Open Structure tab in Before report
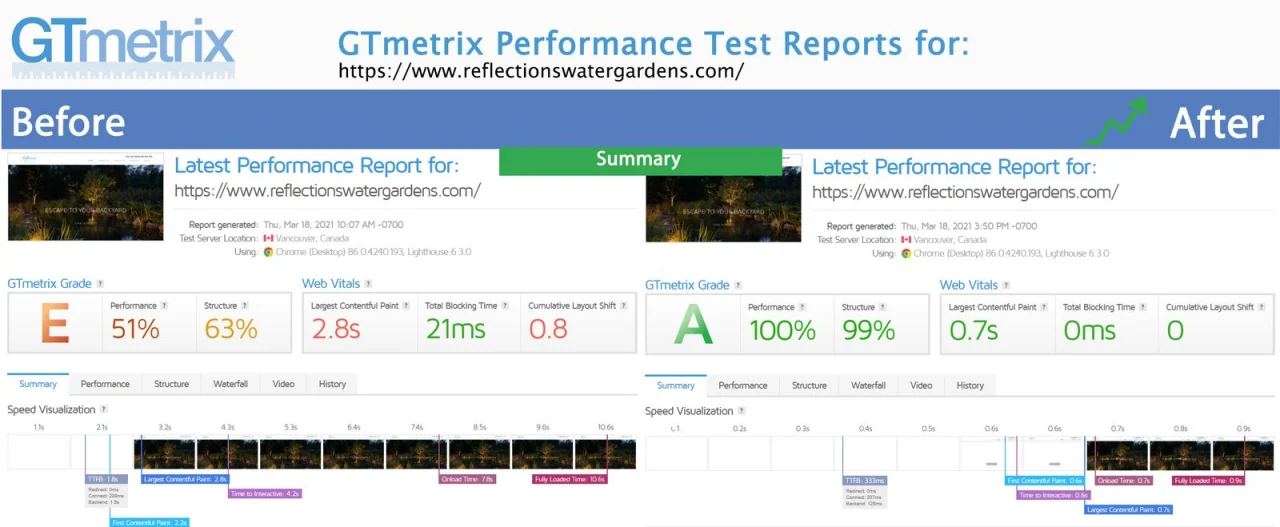This screenshot has width=1280, height=527. 171,384
